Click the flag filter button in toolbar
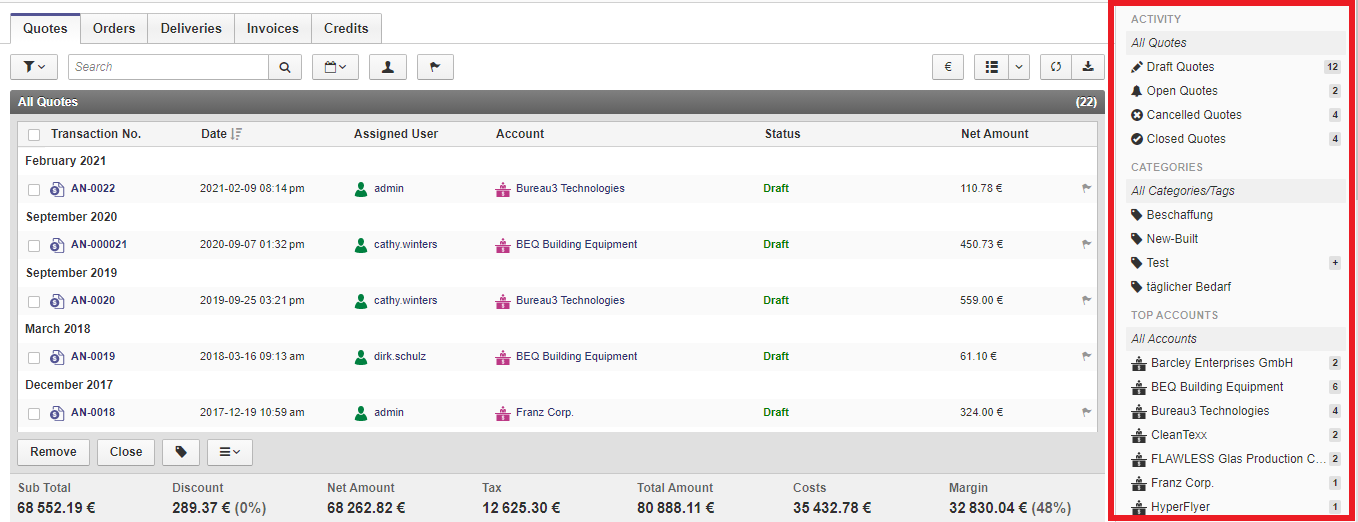This screenshot has width=1358, height=522. tap(435, 67)
